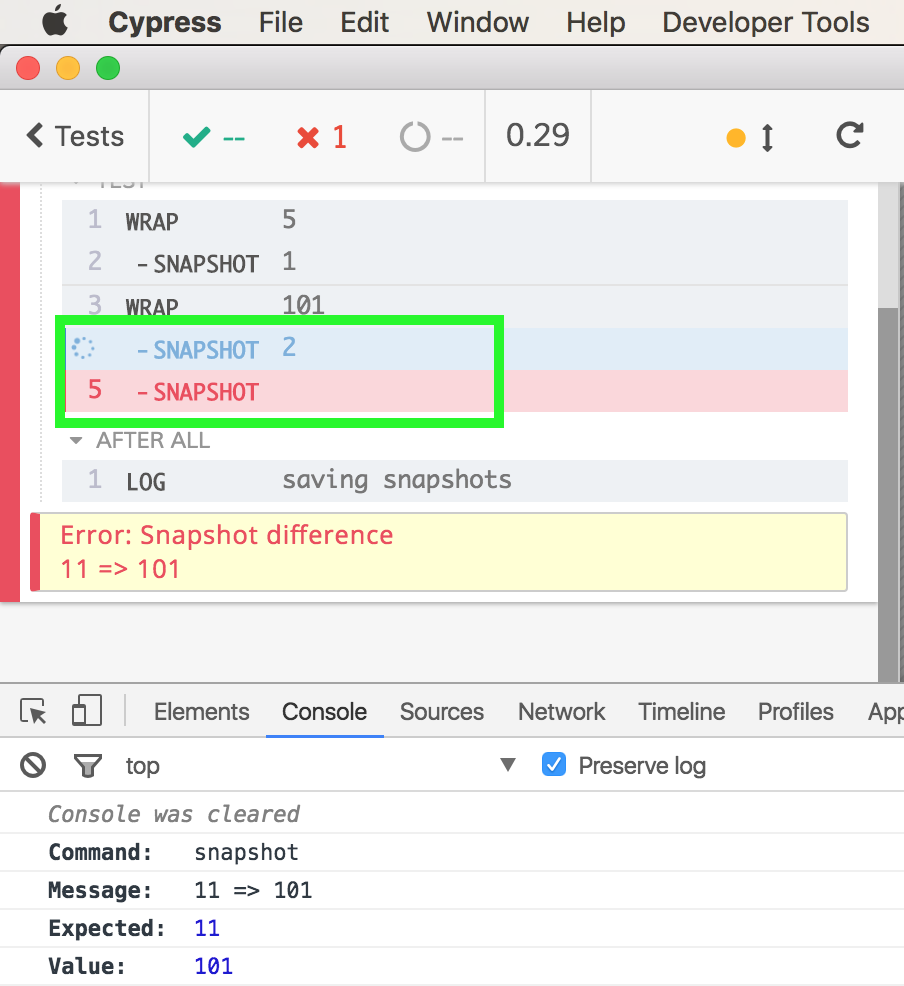
Task: Open the console filter funnel icon
Action: pyautogui.click(x=87, y=765)
